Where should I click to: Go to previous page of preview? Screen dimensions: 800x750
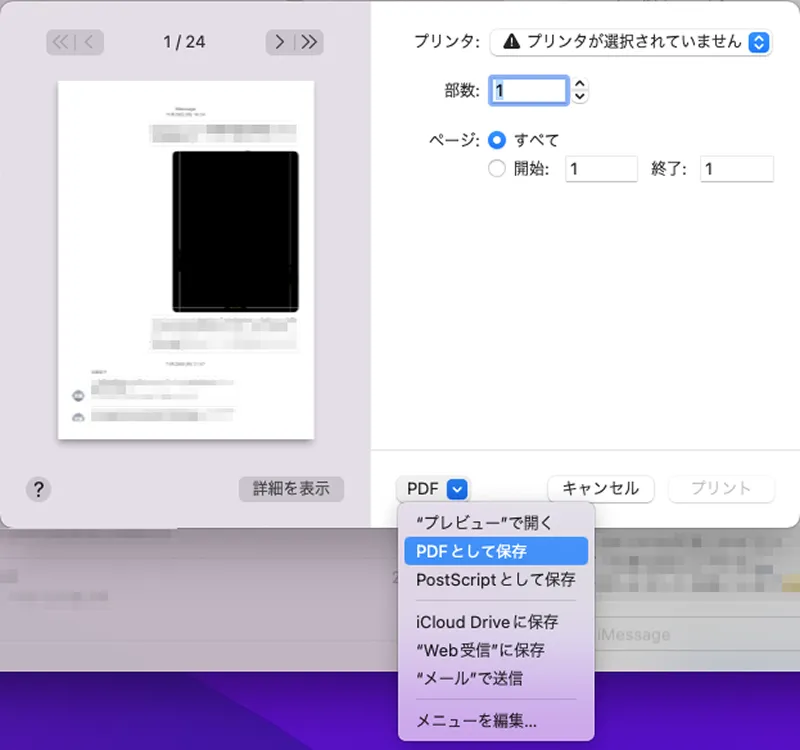(89, 42)
